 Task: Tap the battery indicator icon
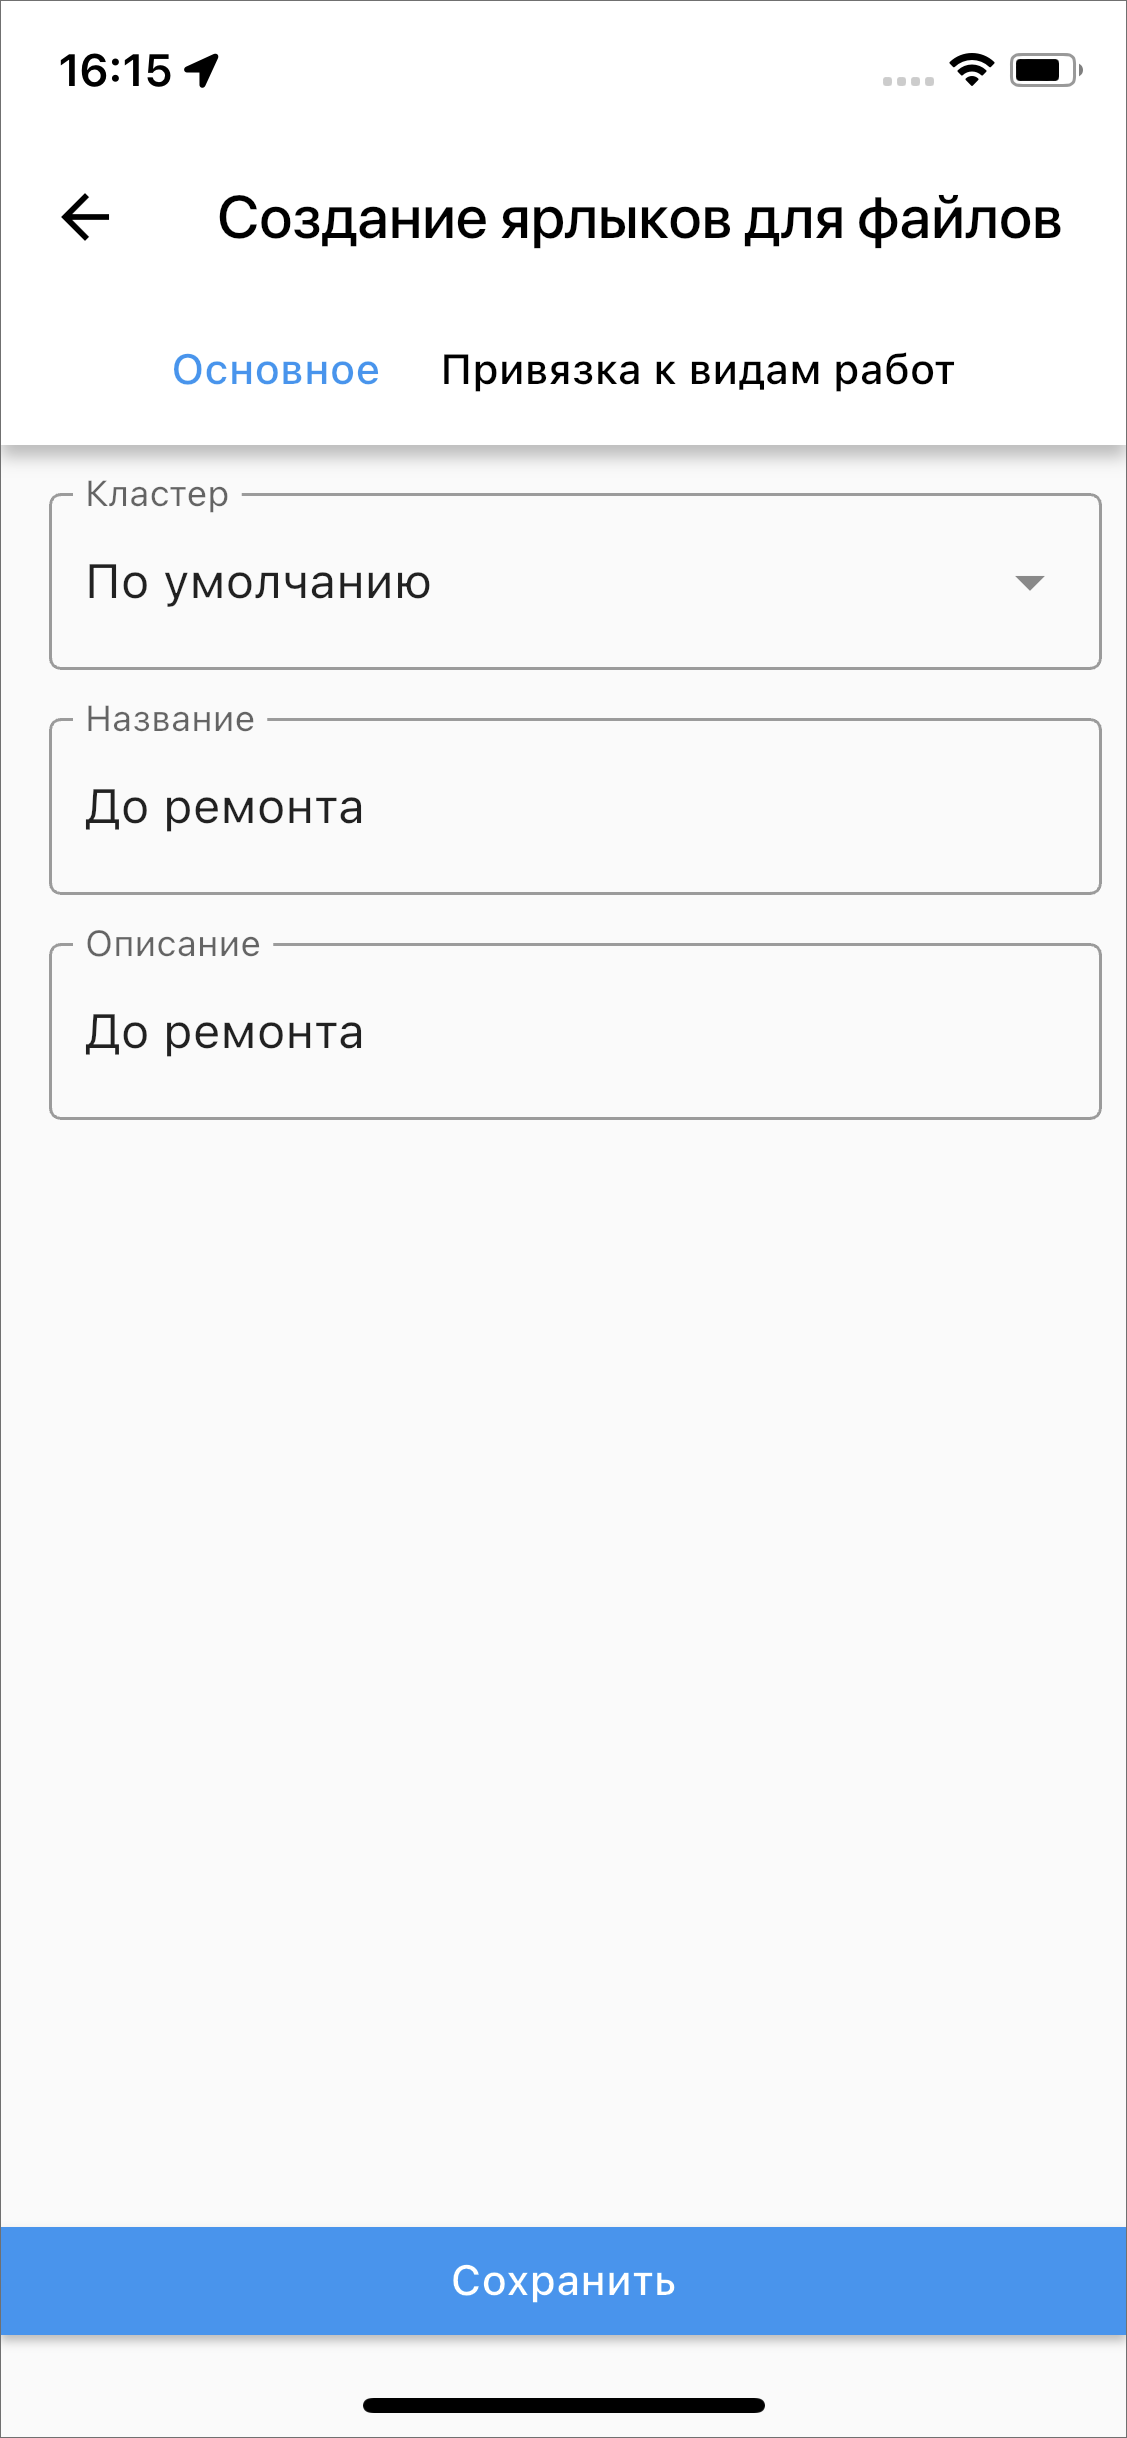(x=1045, y=70)
